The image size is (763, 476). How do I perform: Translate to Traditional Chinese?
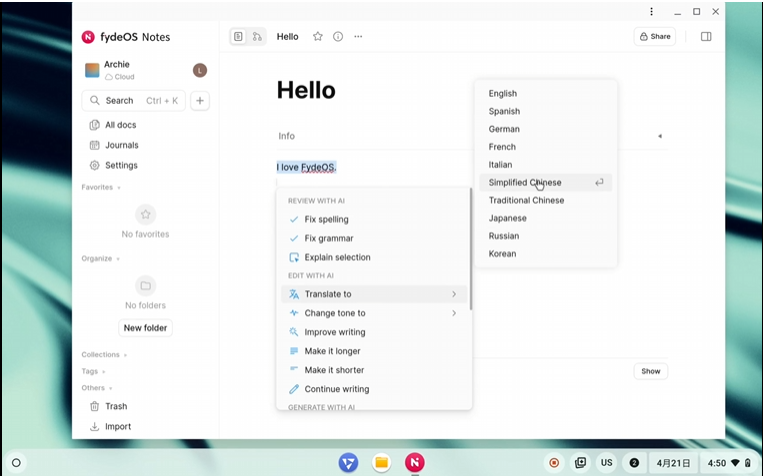tap(545, 201)
